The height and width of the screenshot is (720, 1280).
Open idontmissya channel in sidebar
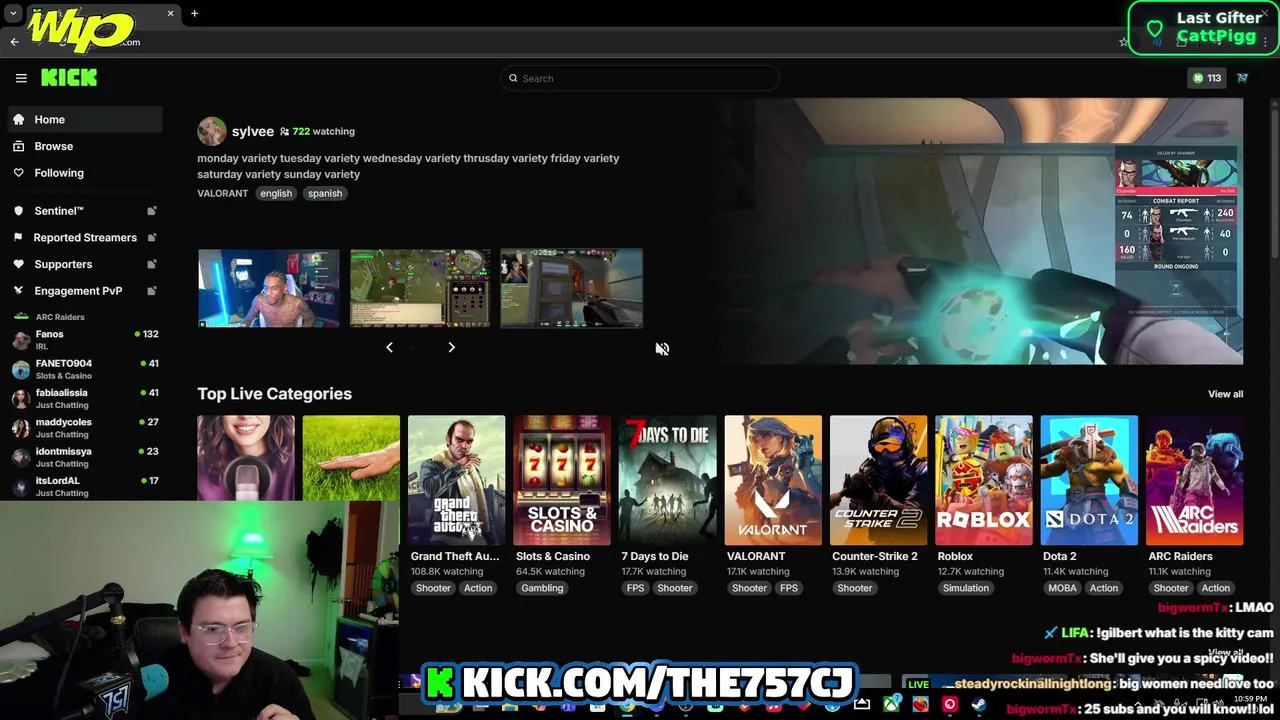(x=84, y=457)
